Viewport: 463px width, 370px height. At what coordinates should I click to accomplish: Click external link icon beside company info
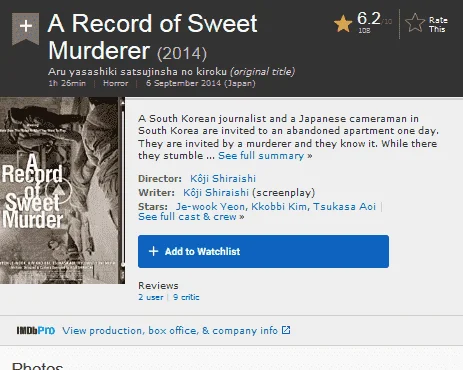[286, 330]
